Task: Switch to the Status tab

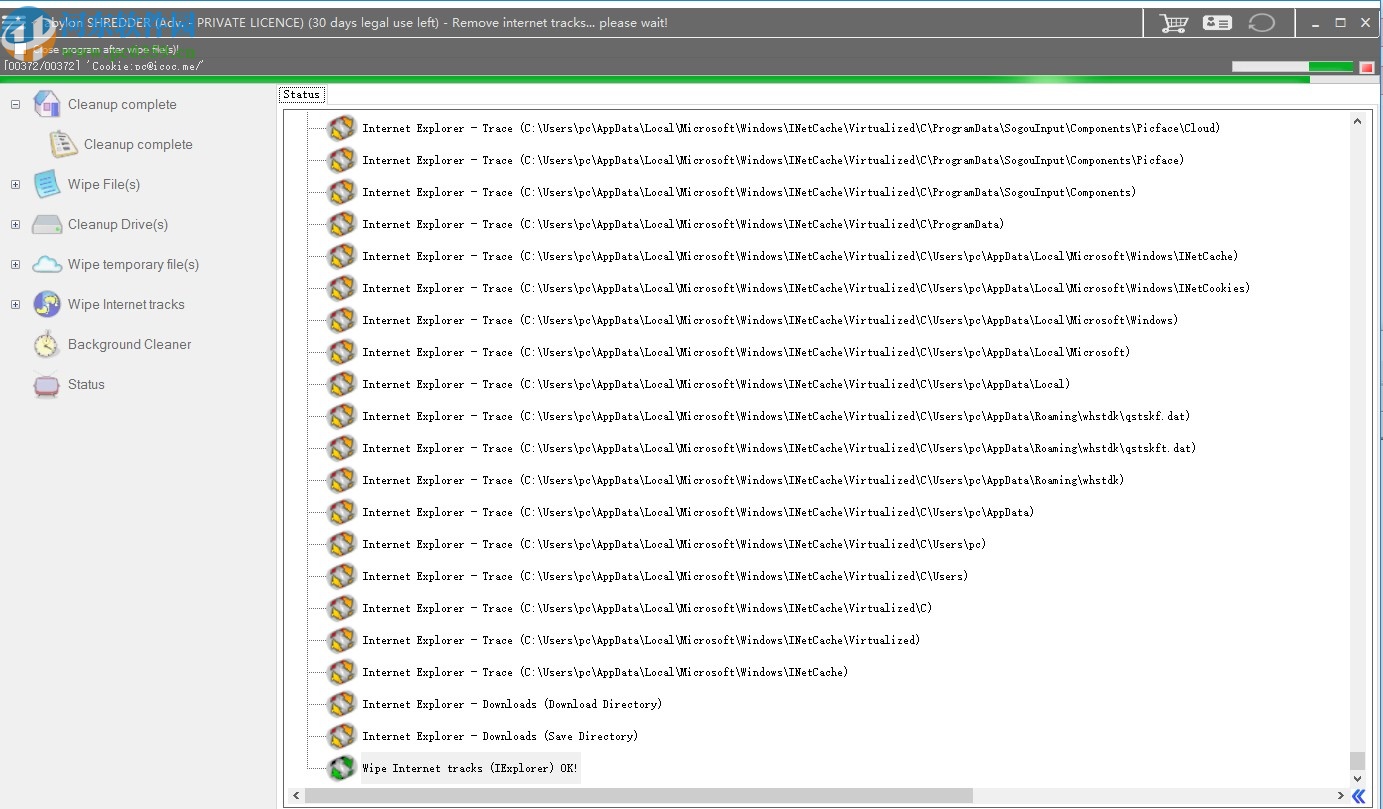Action: (301, 95)
